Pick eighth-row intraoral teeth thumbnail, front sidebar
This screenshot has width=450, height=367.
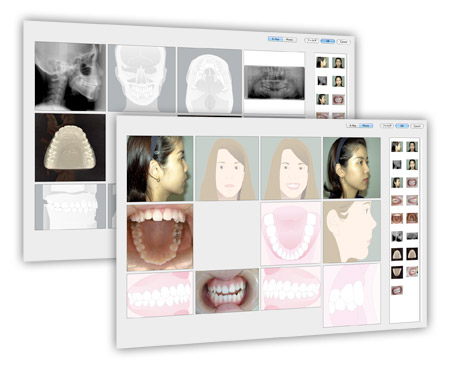pos(412,272)
